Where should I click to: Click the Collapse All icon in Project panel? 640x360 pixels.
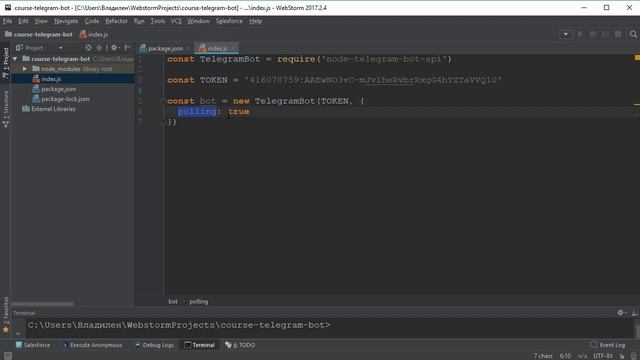[x=99, y=48]
